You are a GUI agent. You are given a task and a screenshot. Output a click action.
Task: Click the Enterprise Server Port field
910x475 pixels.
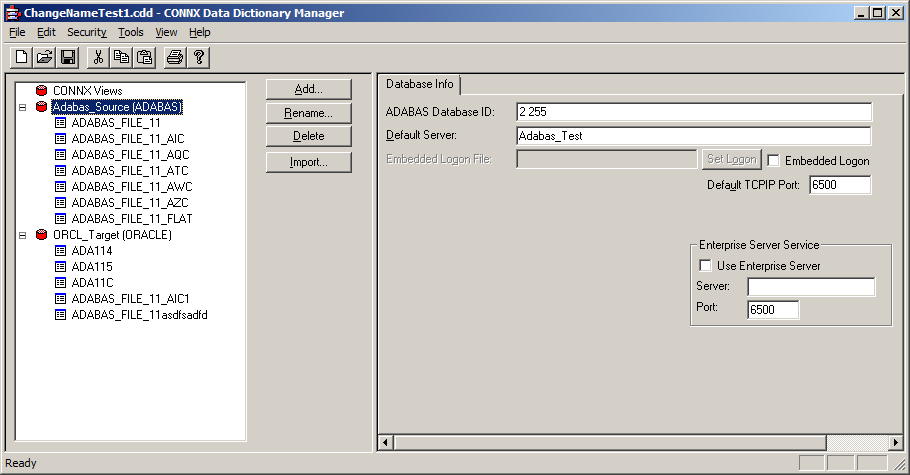point(773,310)
